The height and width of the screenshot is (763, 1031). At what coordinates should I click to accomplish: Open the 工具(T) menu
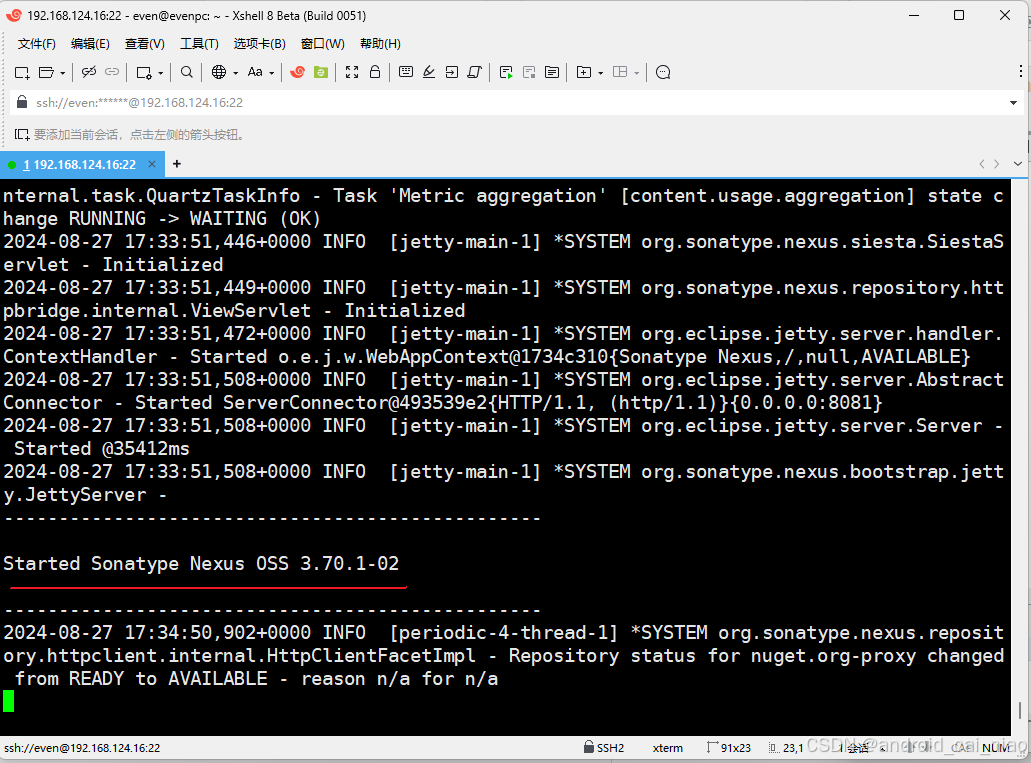click(199, 44)
